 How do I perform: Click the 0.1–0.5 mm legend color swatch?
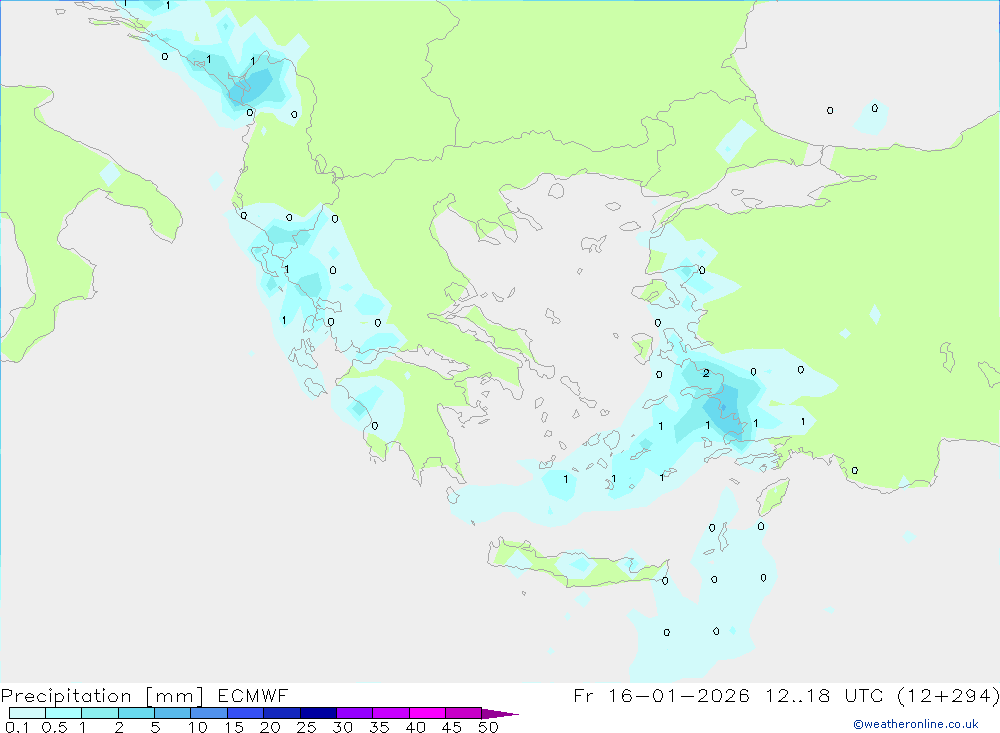[x=27, y=713]
